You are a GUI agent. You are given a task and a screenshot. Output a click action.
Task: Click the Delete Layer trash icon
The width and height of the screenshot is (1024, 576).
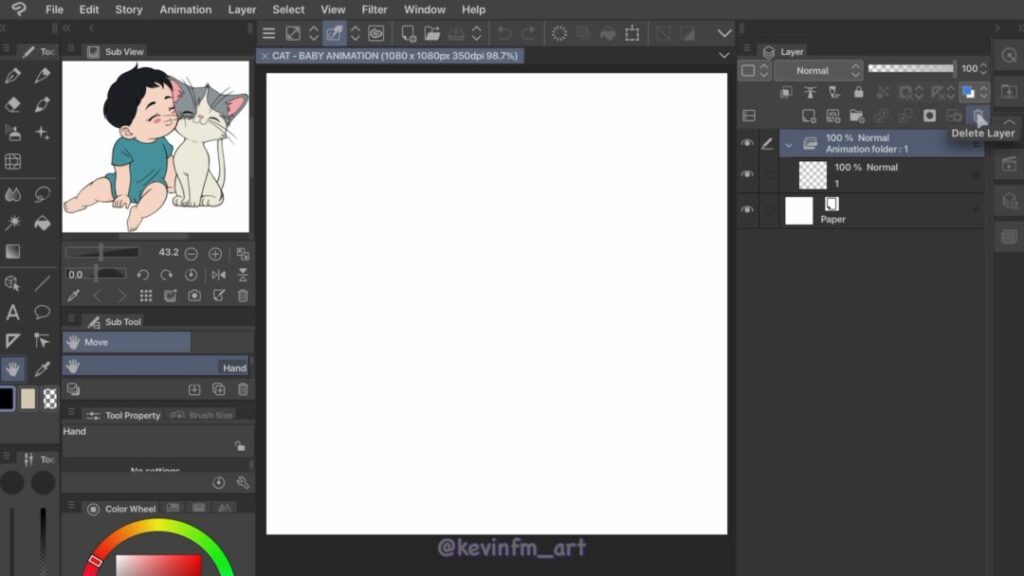[x=979, y=116]
